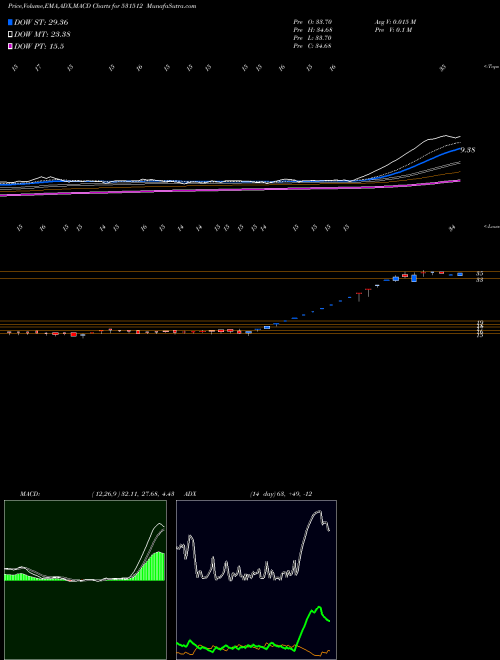This screenshot has height=660, width=500.
Task: Open the dark blue ADX chart panel
Action: tap(256, 580)
